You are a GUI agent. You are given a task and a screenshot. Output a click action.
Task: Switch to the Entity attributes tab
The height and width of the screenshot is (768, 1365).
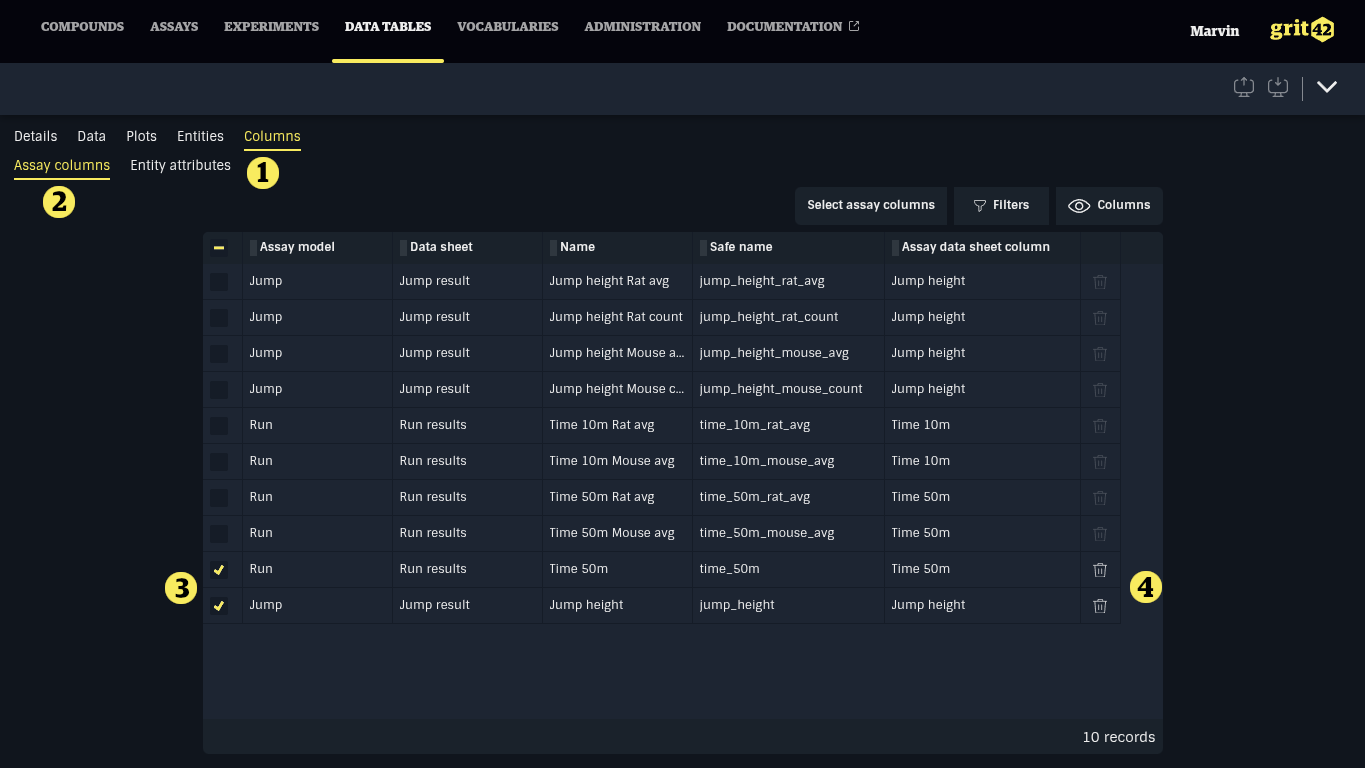(x=180, y=165)
